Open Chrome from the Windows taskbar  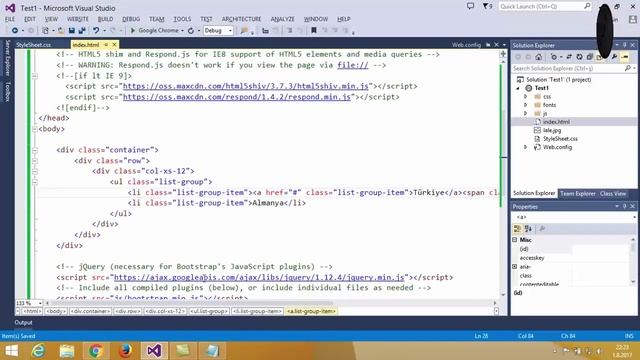pyautogui.click(x=96, y=351)
